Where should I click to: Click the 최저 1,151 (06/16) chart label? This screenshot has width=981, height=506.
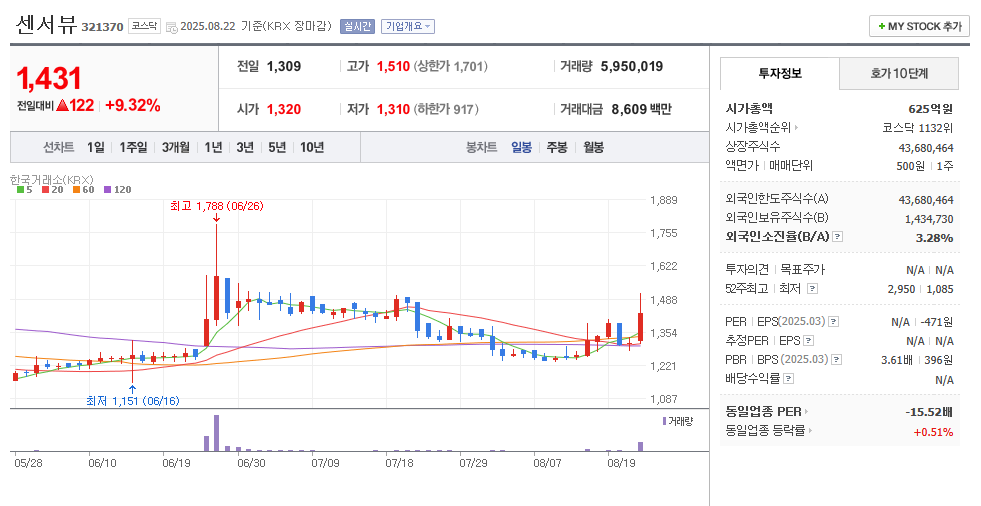[x=133, y=401]
